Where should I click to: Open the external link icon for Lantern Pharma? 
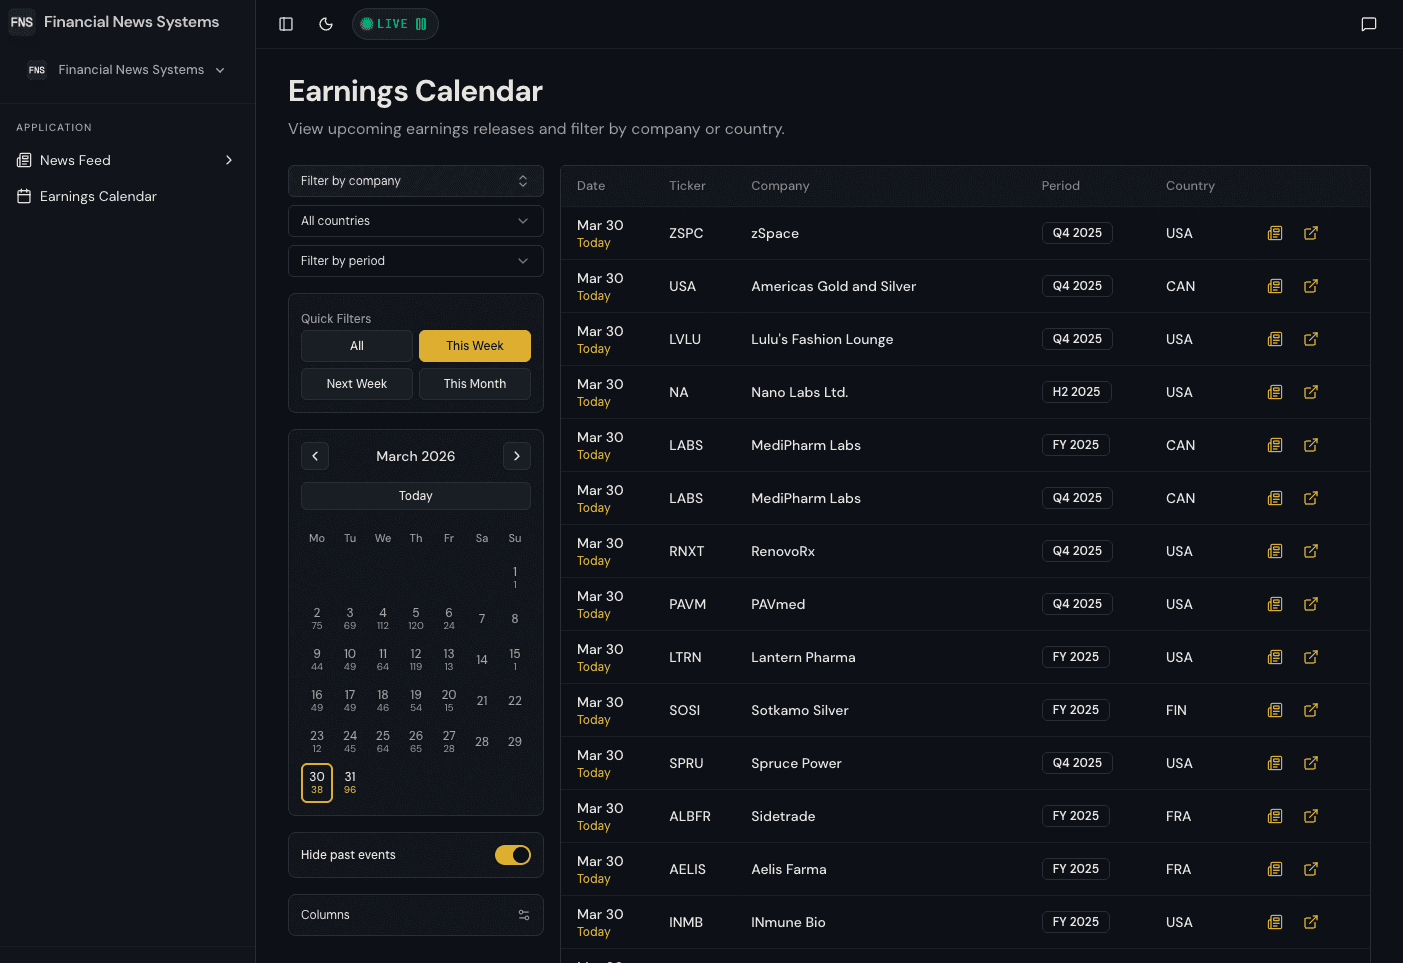click(1310, 657)
